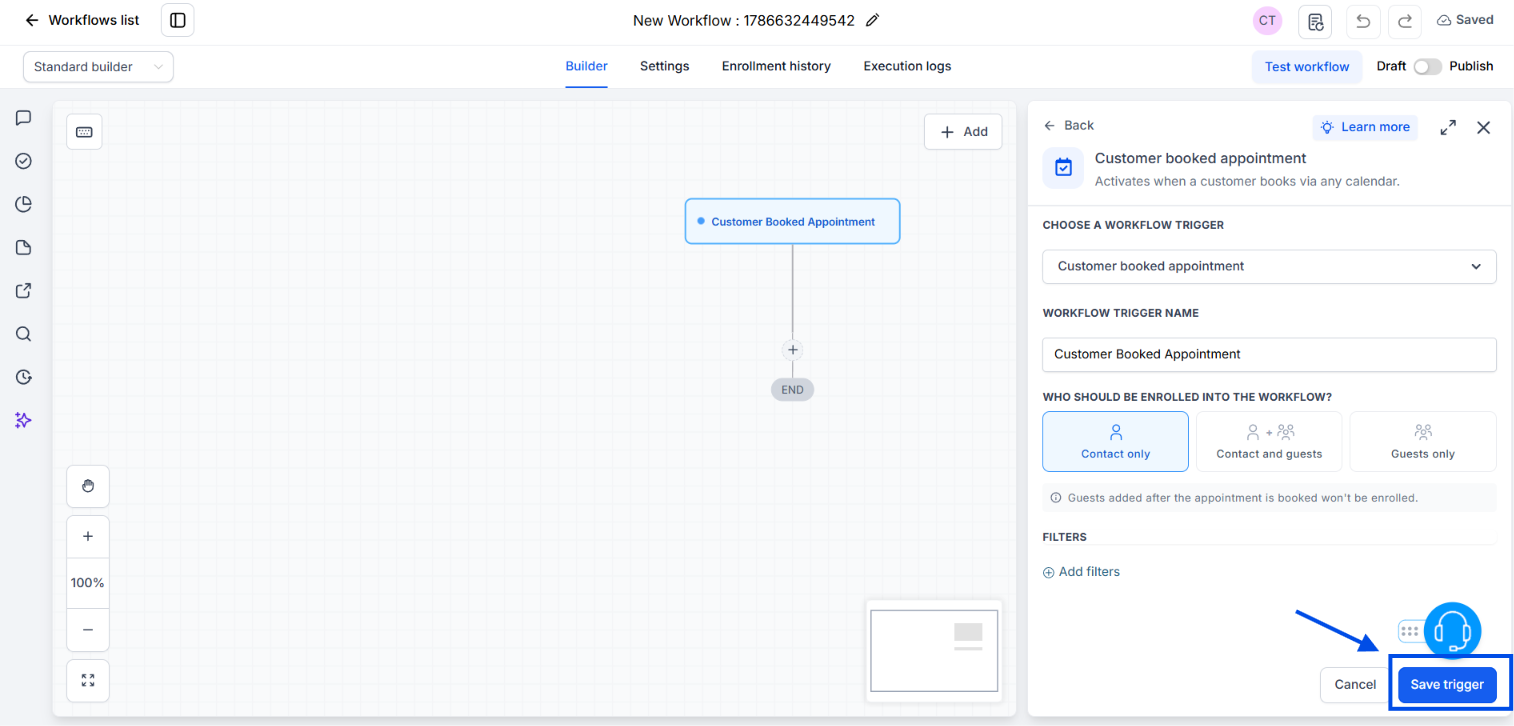This screenshot has height=726, width=1514.
Task: Open the AI sparkles sidebar icon
Action: pyautogui.click(x=24, y=420)
